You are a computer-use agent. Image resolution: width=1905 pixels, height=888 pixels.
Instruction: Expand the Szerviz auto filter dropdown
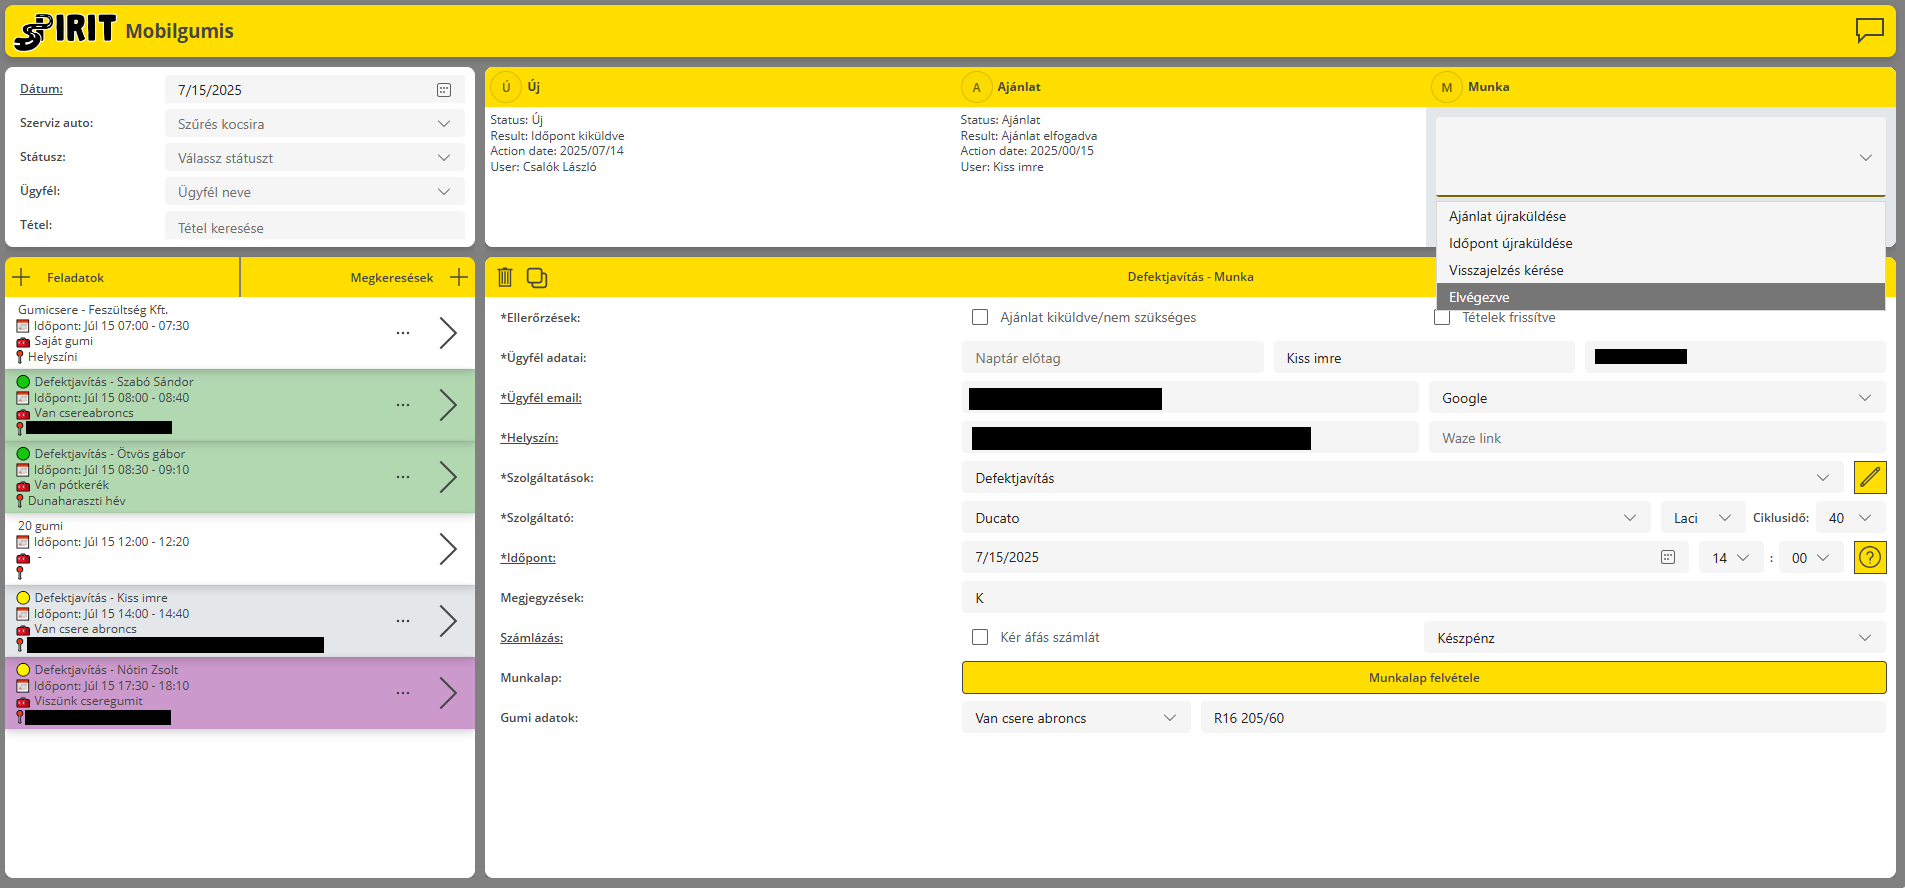443,124
